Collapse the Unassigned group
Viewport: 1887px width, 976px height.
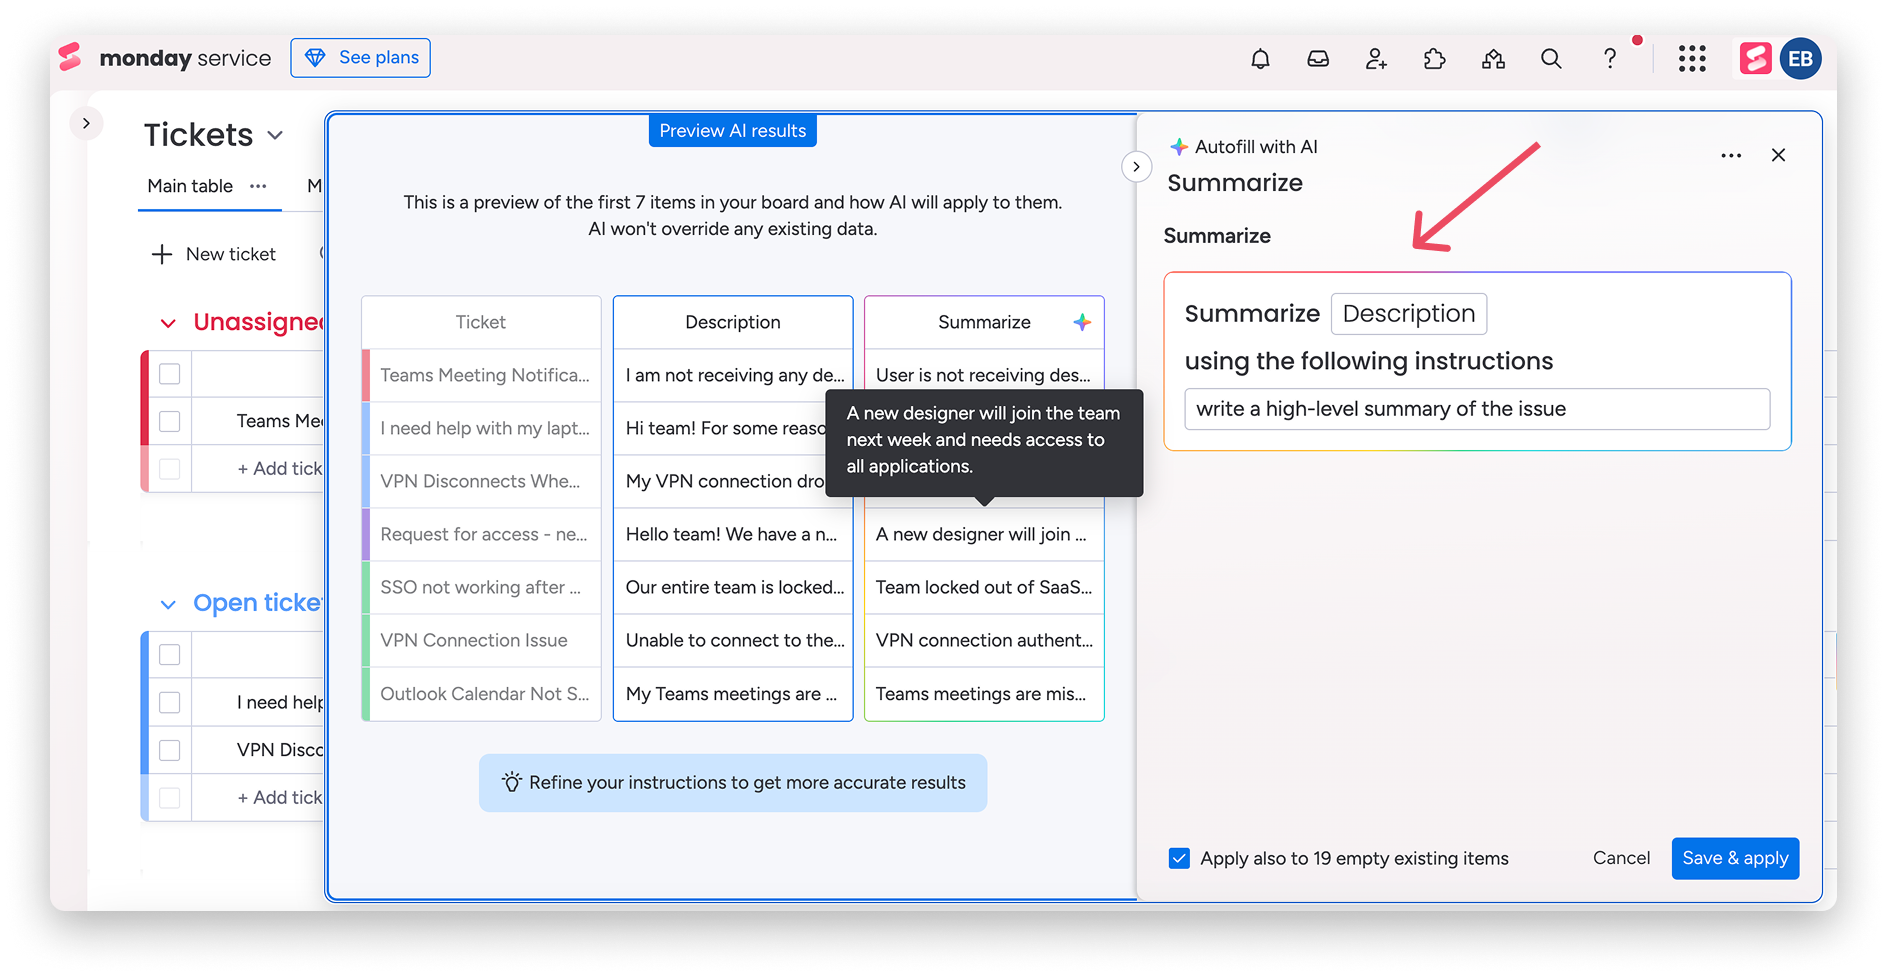coord(168,323)
